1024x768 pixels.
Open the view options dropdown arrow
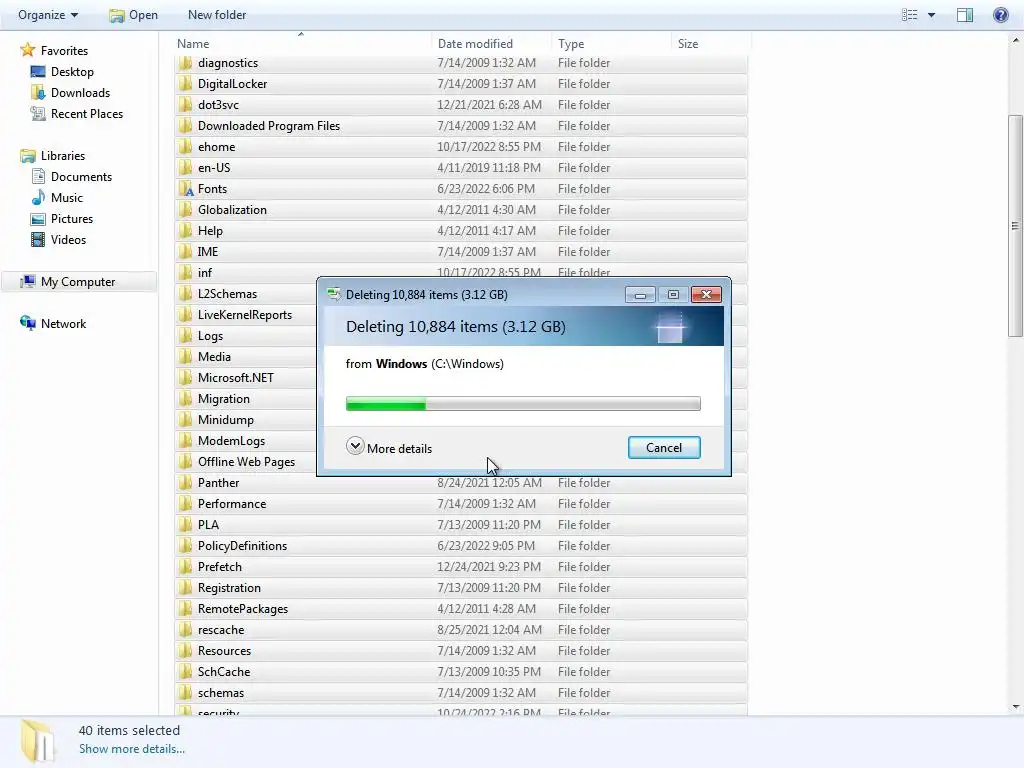[931, 15]
